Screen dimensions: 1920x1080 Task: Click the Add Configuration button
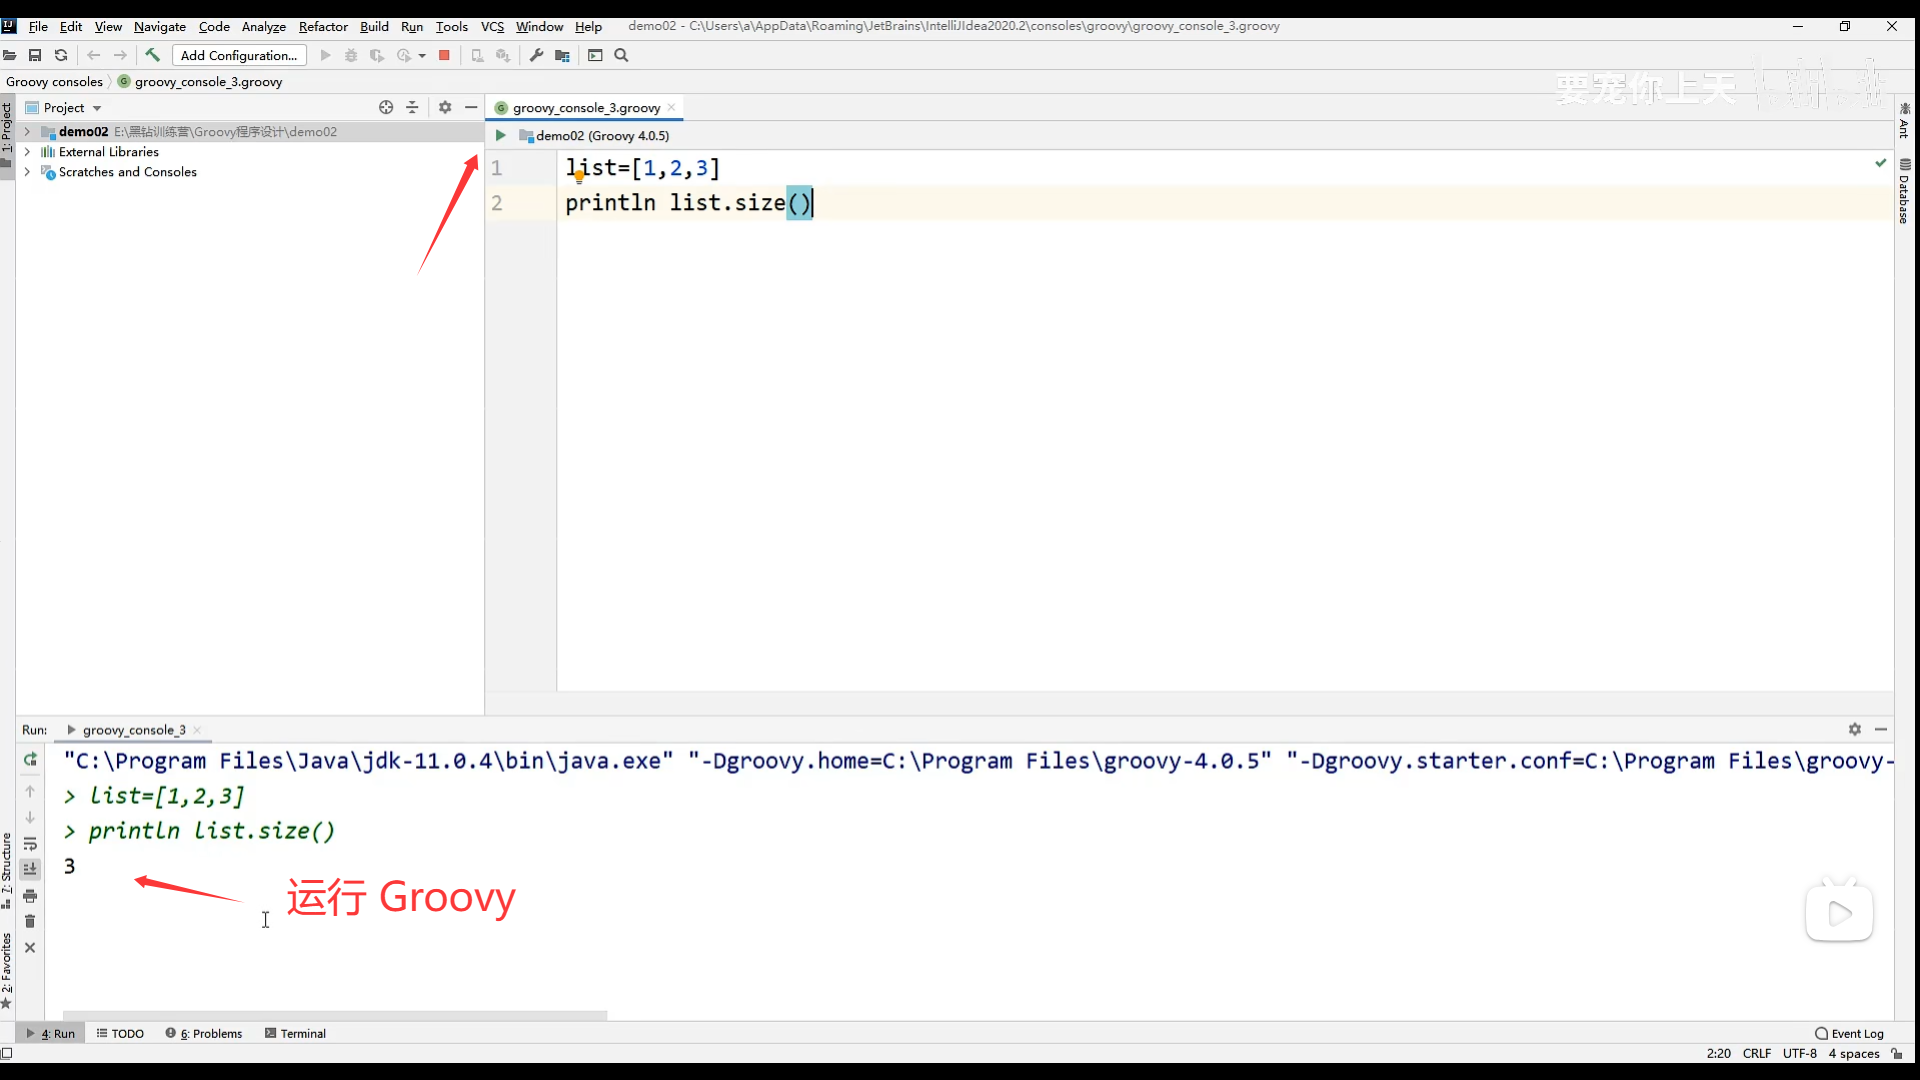point(239,55)
